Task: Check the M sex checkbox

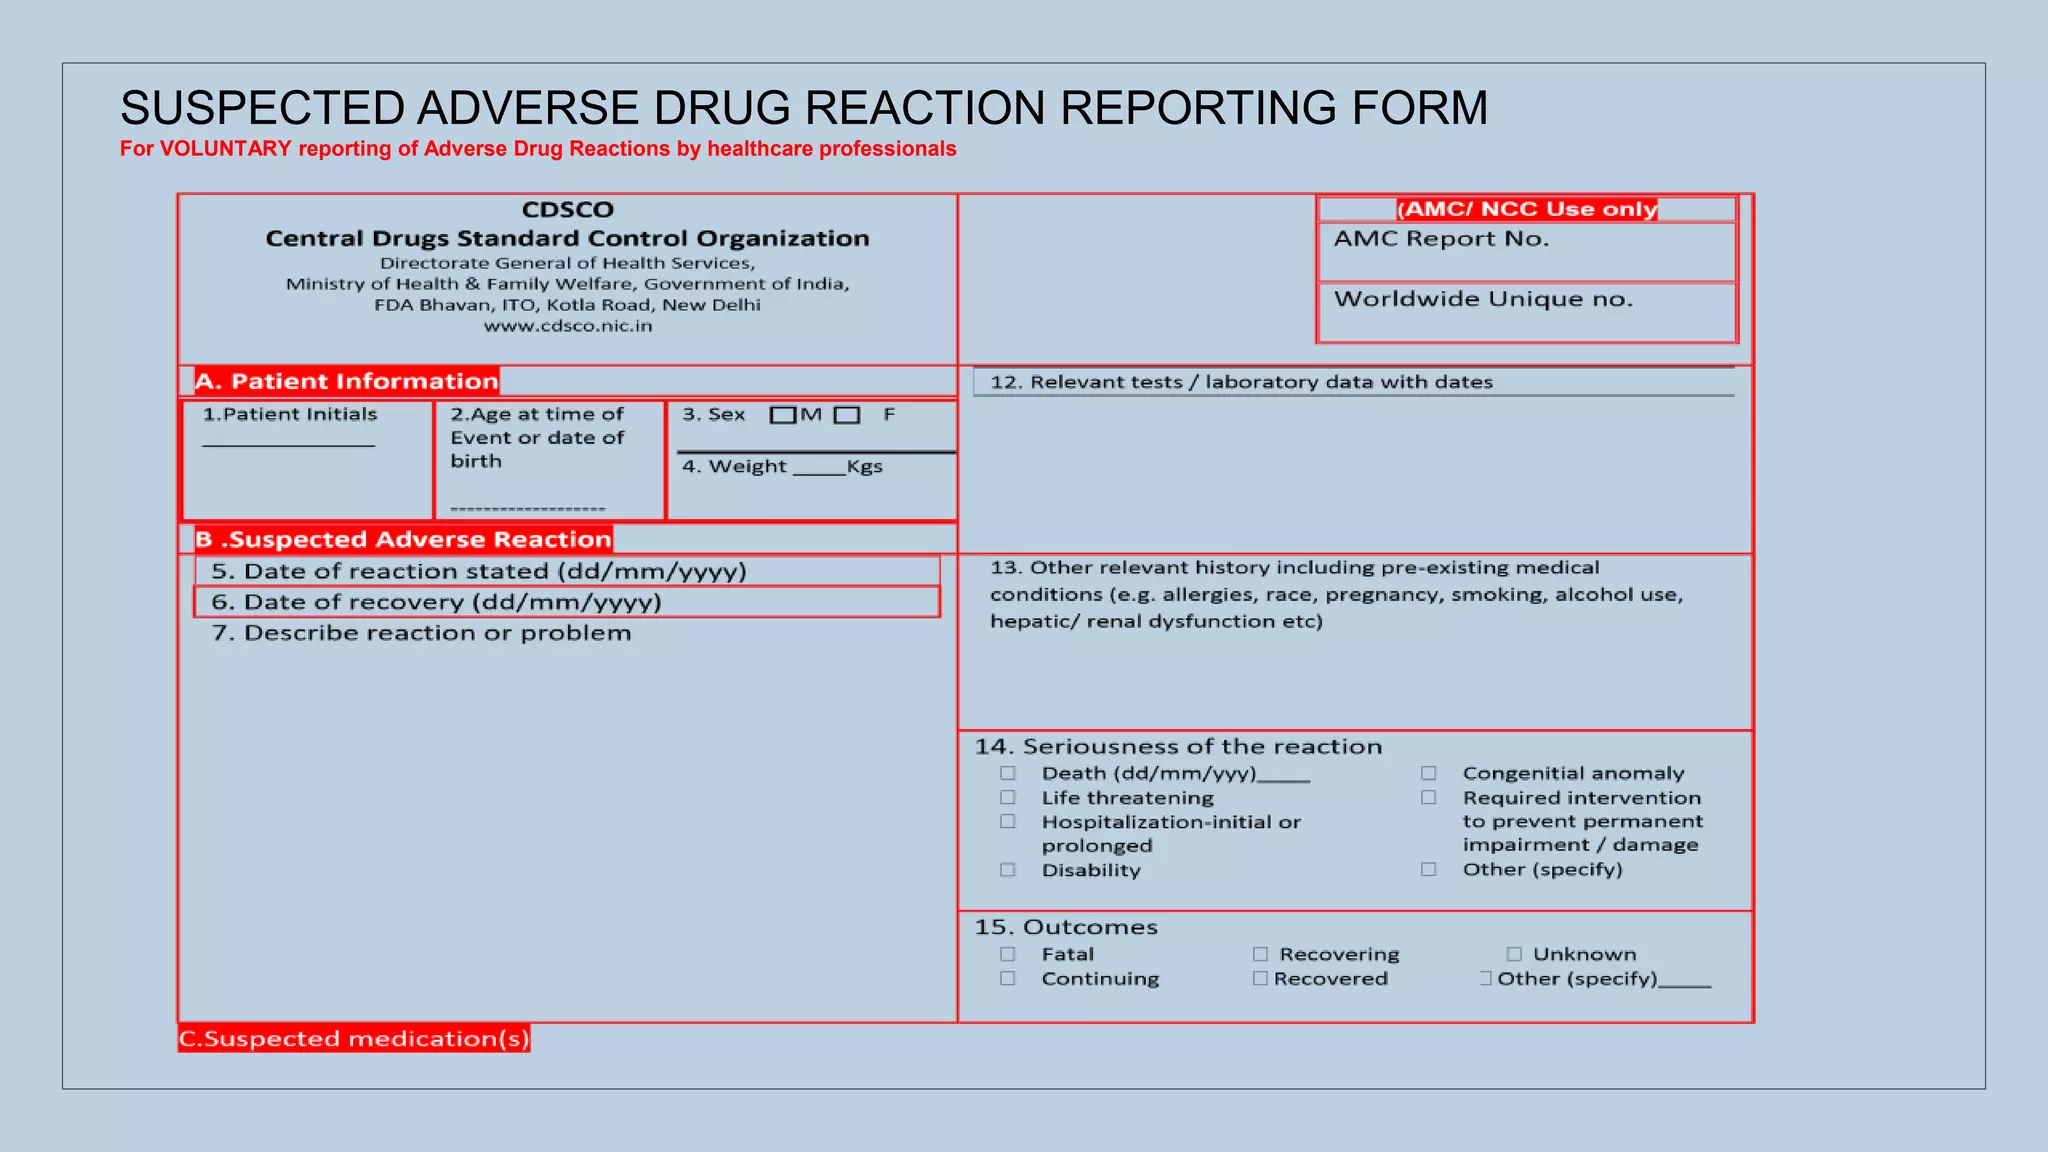Action: (783, 415)
